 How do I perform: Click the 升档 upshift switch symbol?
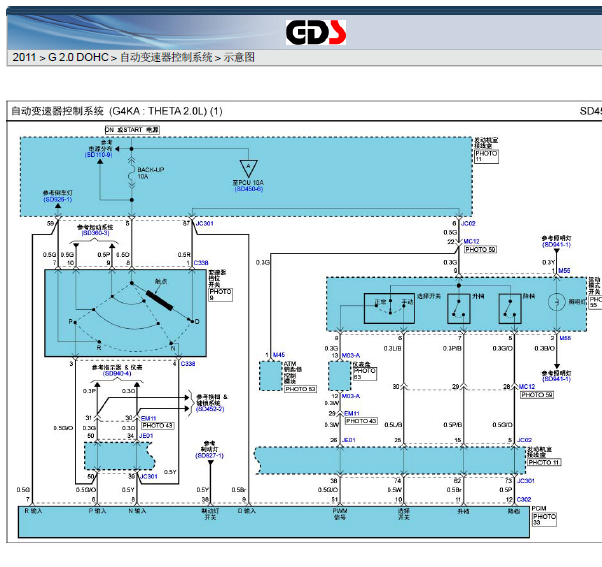[x=459, y=309]
